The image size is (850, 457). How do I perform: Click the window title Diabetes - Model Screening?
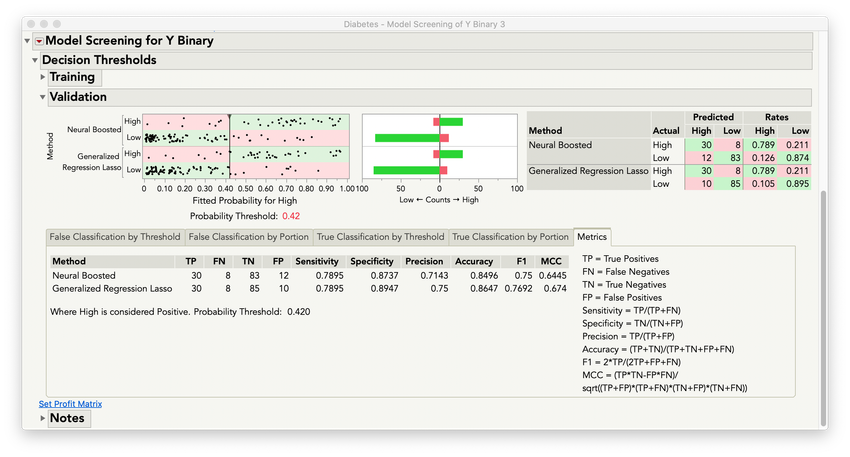click(x=424, y=24)
